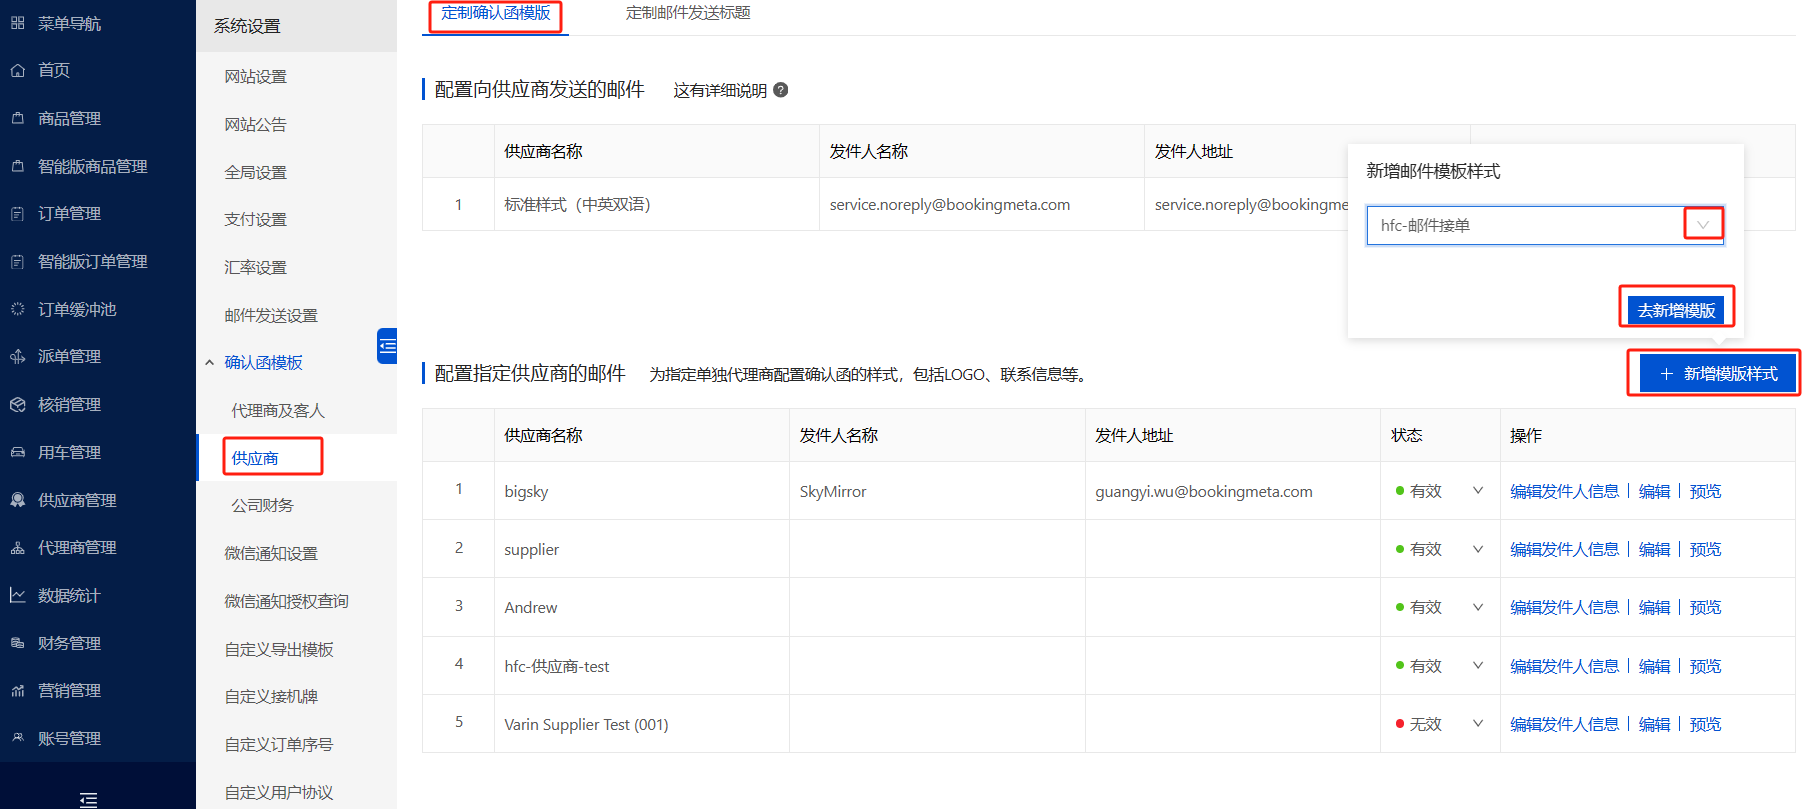Click the 财务管理 icon
The width and height of the screenshot is (1811, 809).
17,643
